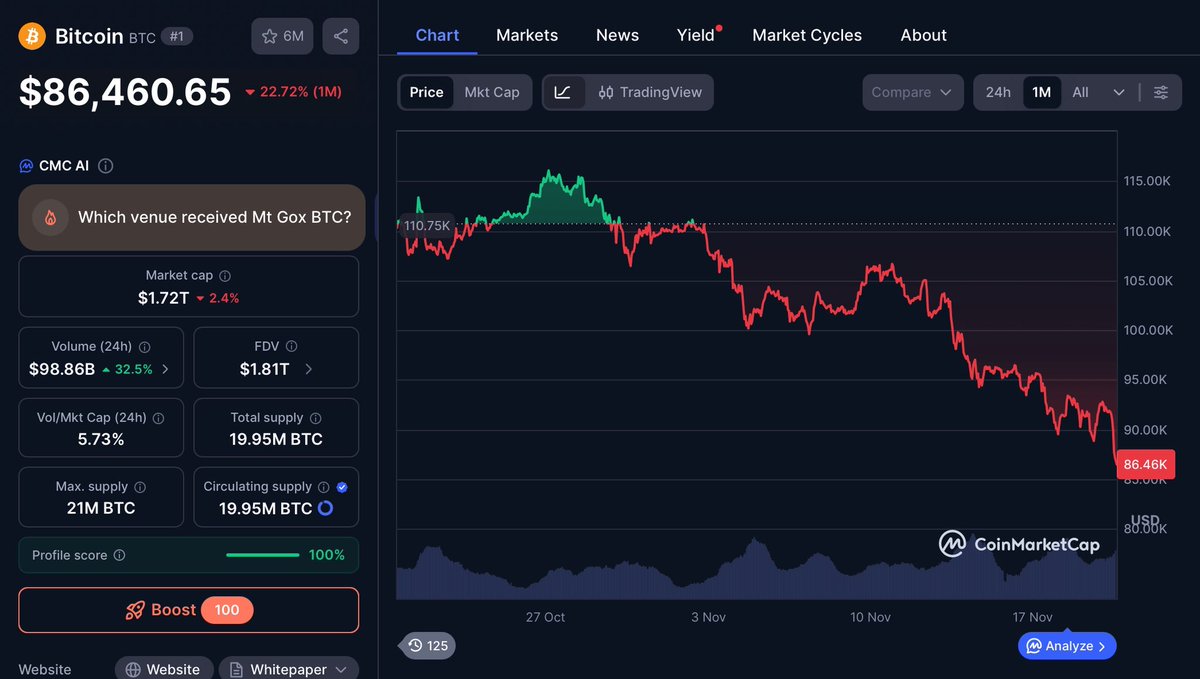Select the line chart icon
The height and width of the screenshot is (679, 1200).
click(x=564, y=92)
